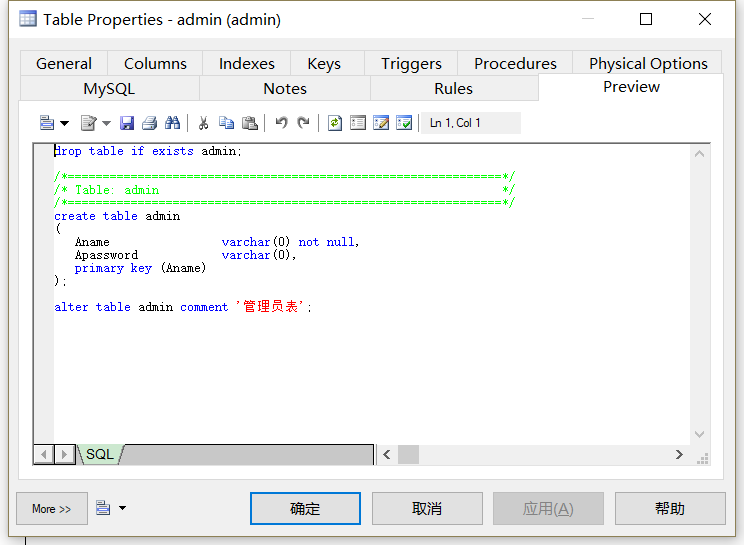The image size is (744, 545).
Task: Maximize the Table Properties window
Action: 646,19
